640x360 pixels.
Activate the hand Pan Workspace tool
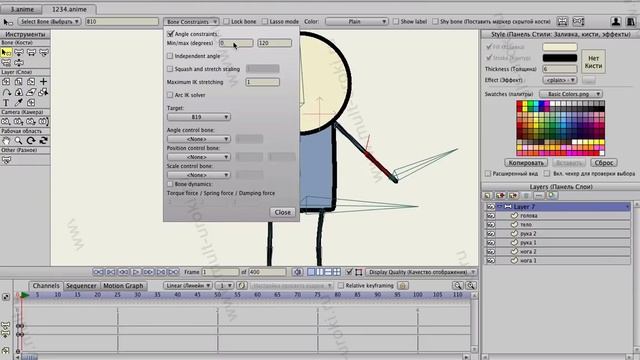pos(6,141)
